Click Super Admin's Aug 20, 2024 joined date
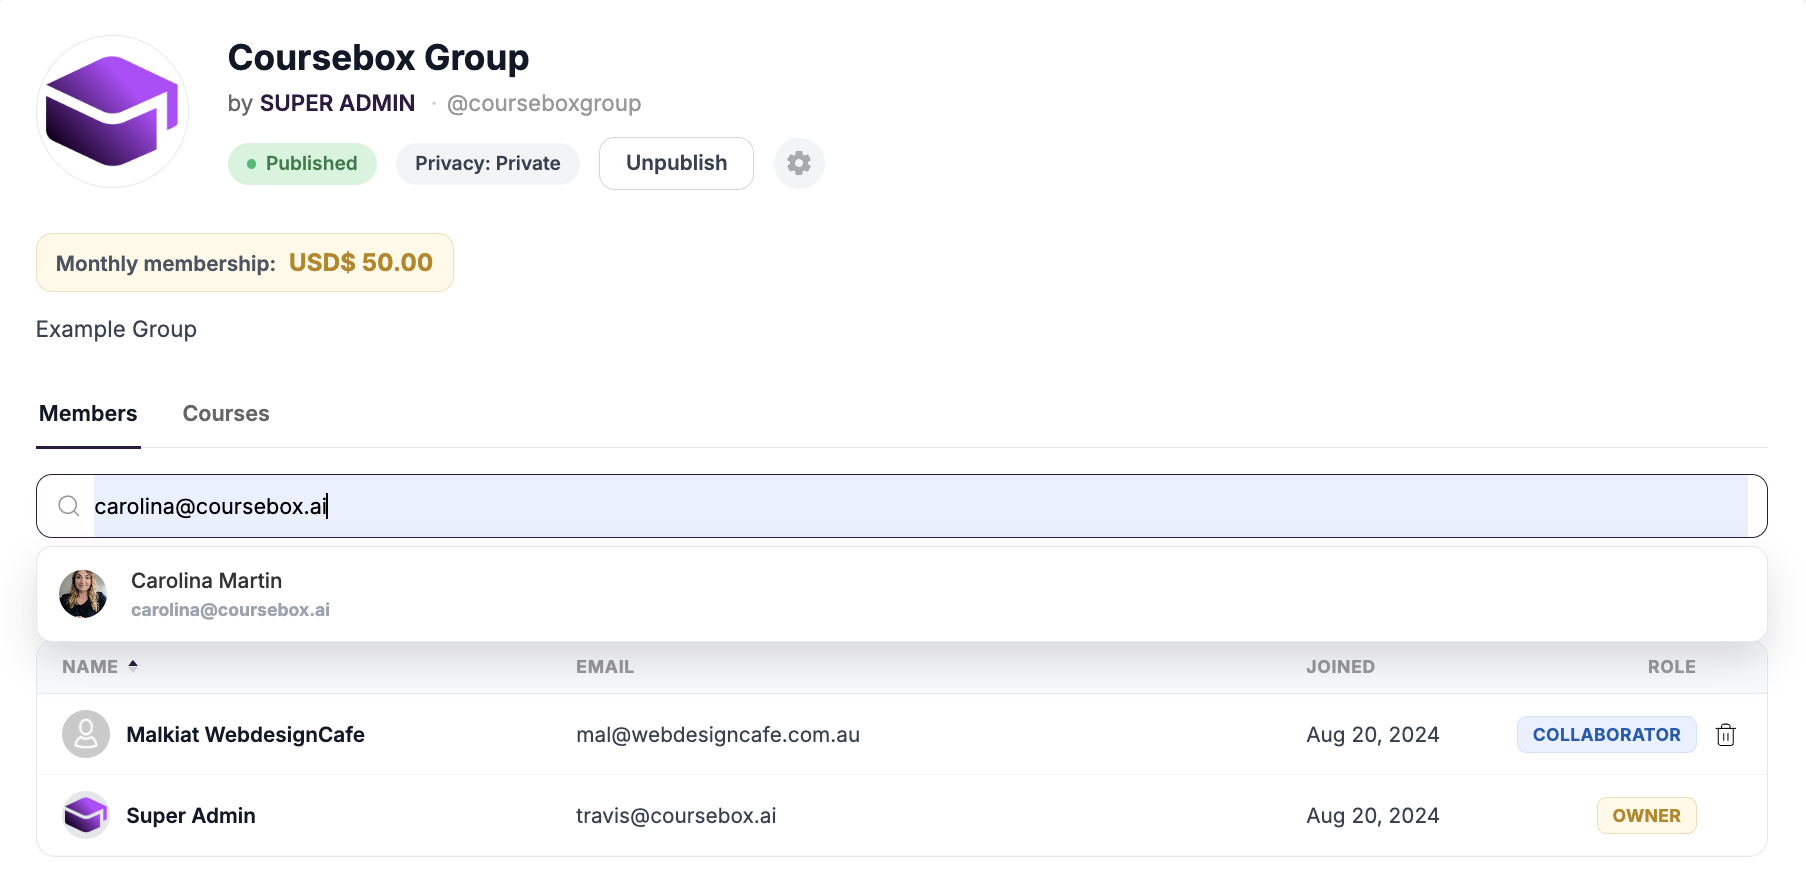Screen dimensions: 1806x886 (x=1372, y=816)
